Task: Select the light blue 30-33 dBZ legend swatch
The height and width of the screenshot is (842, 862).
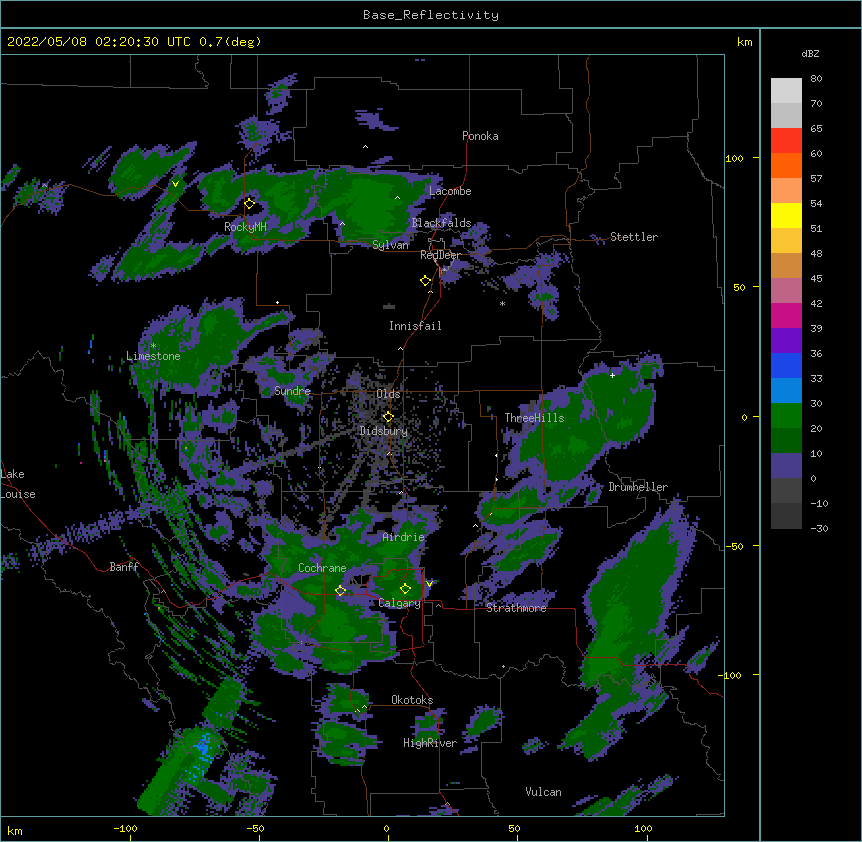Action: (x=786, y=391)
